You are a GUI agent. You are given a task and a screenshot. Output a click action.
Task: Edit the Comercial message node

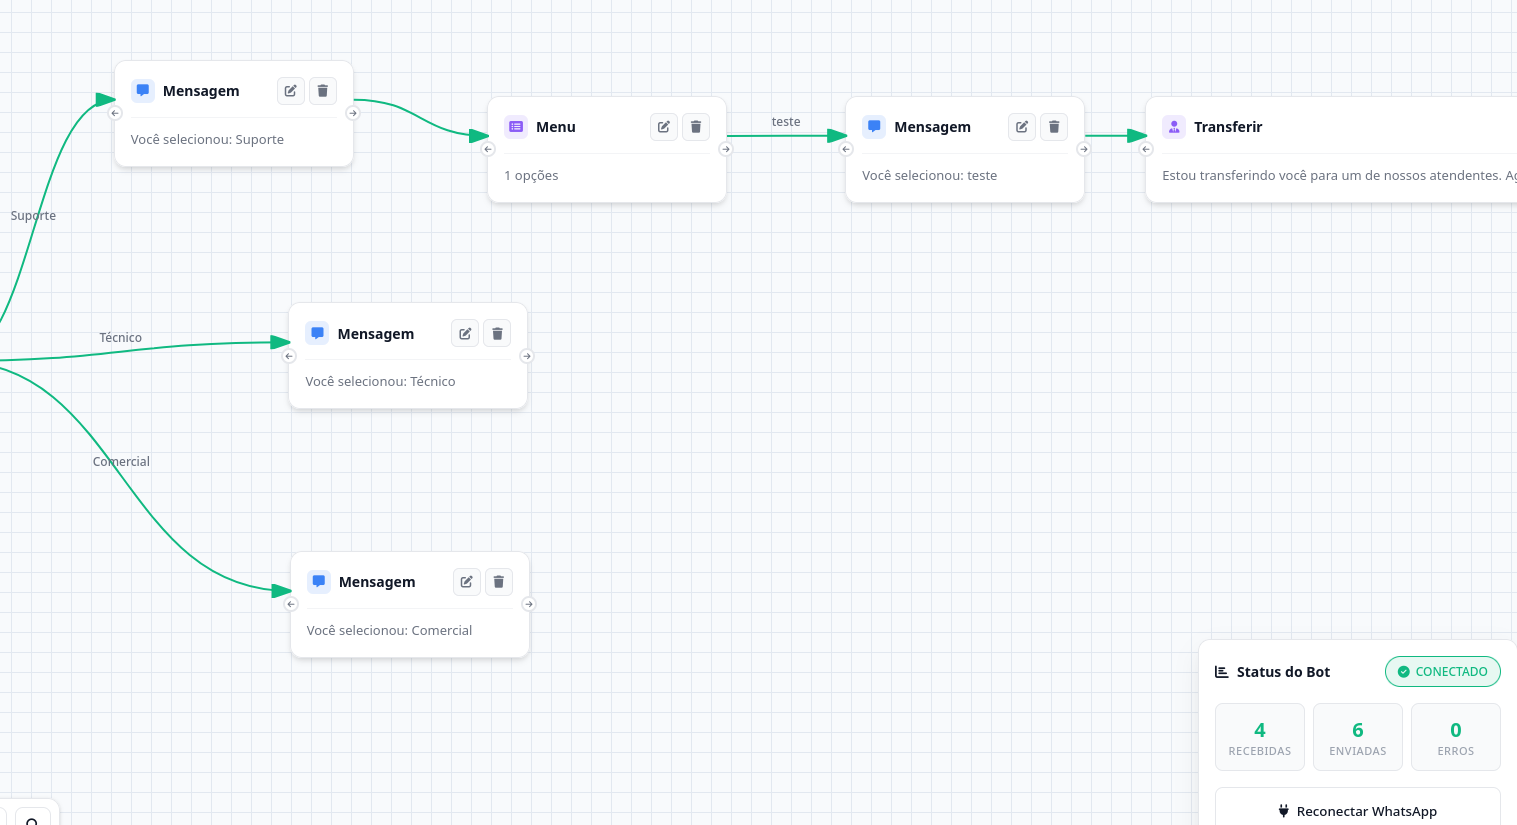click(x=466, y=581)
